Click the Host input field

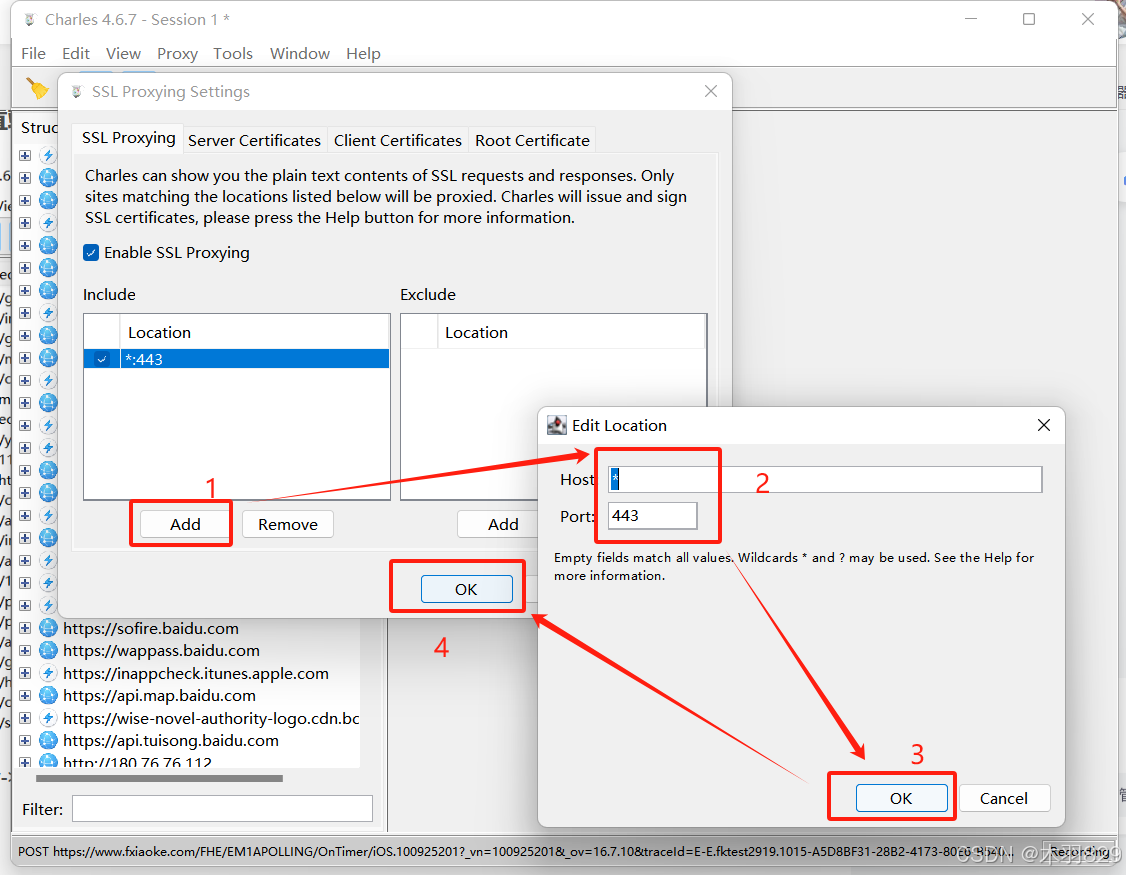coord(825,480)
